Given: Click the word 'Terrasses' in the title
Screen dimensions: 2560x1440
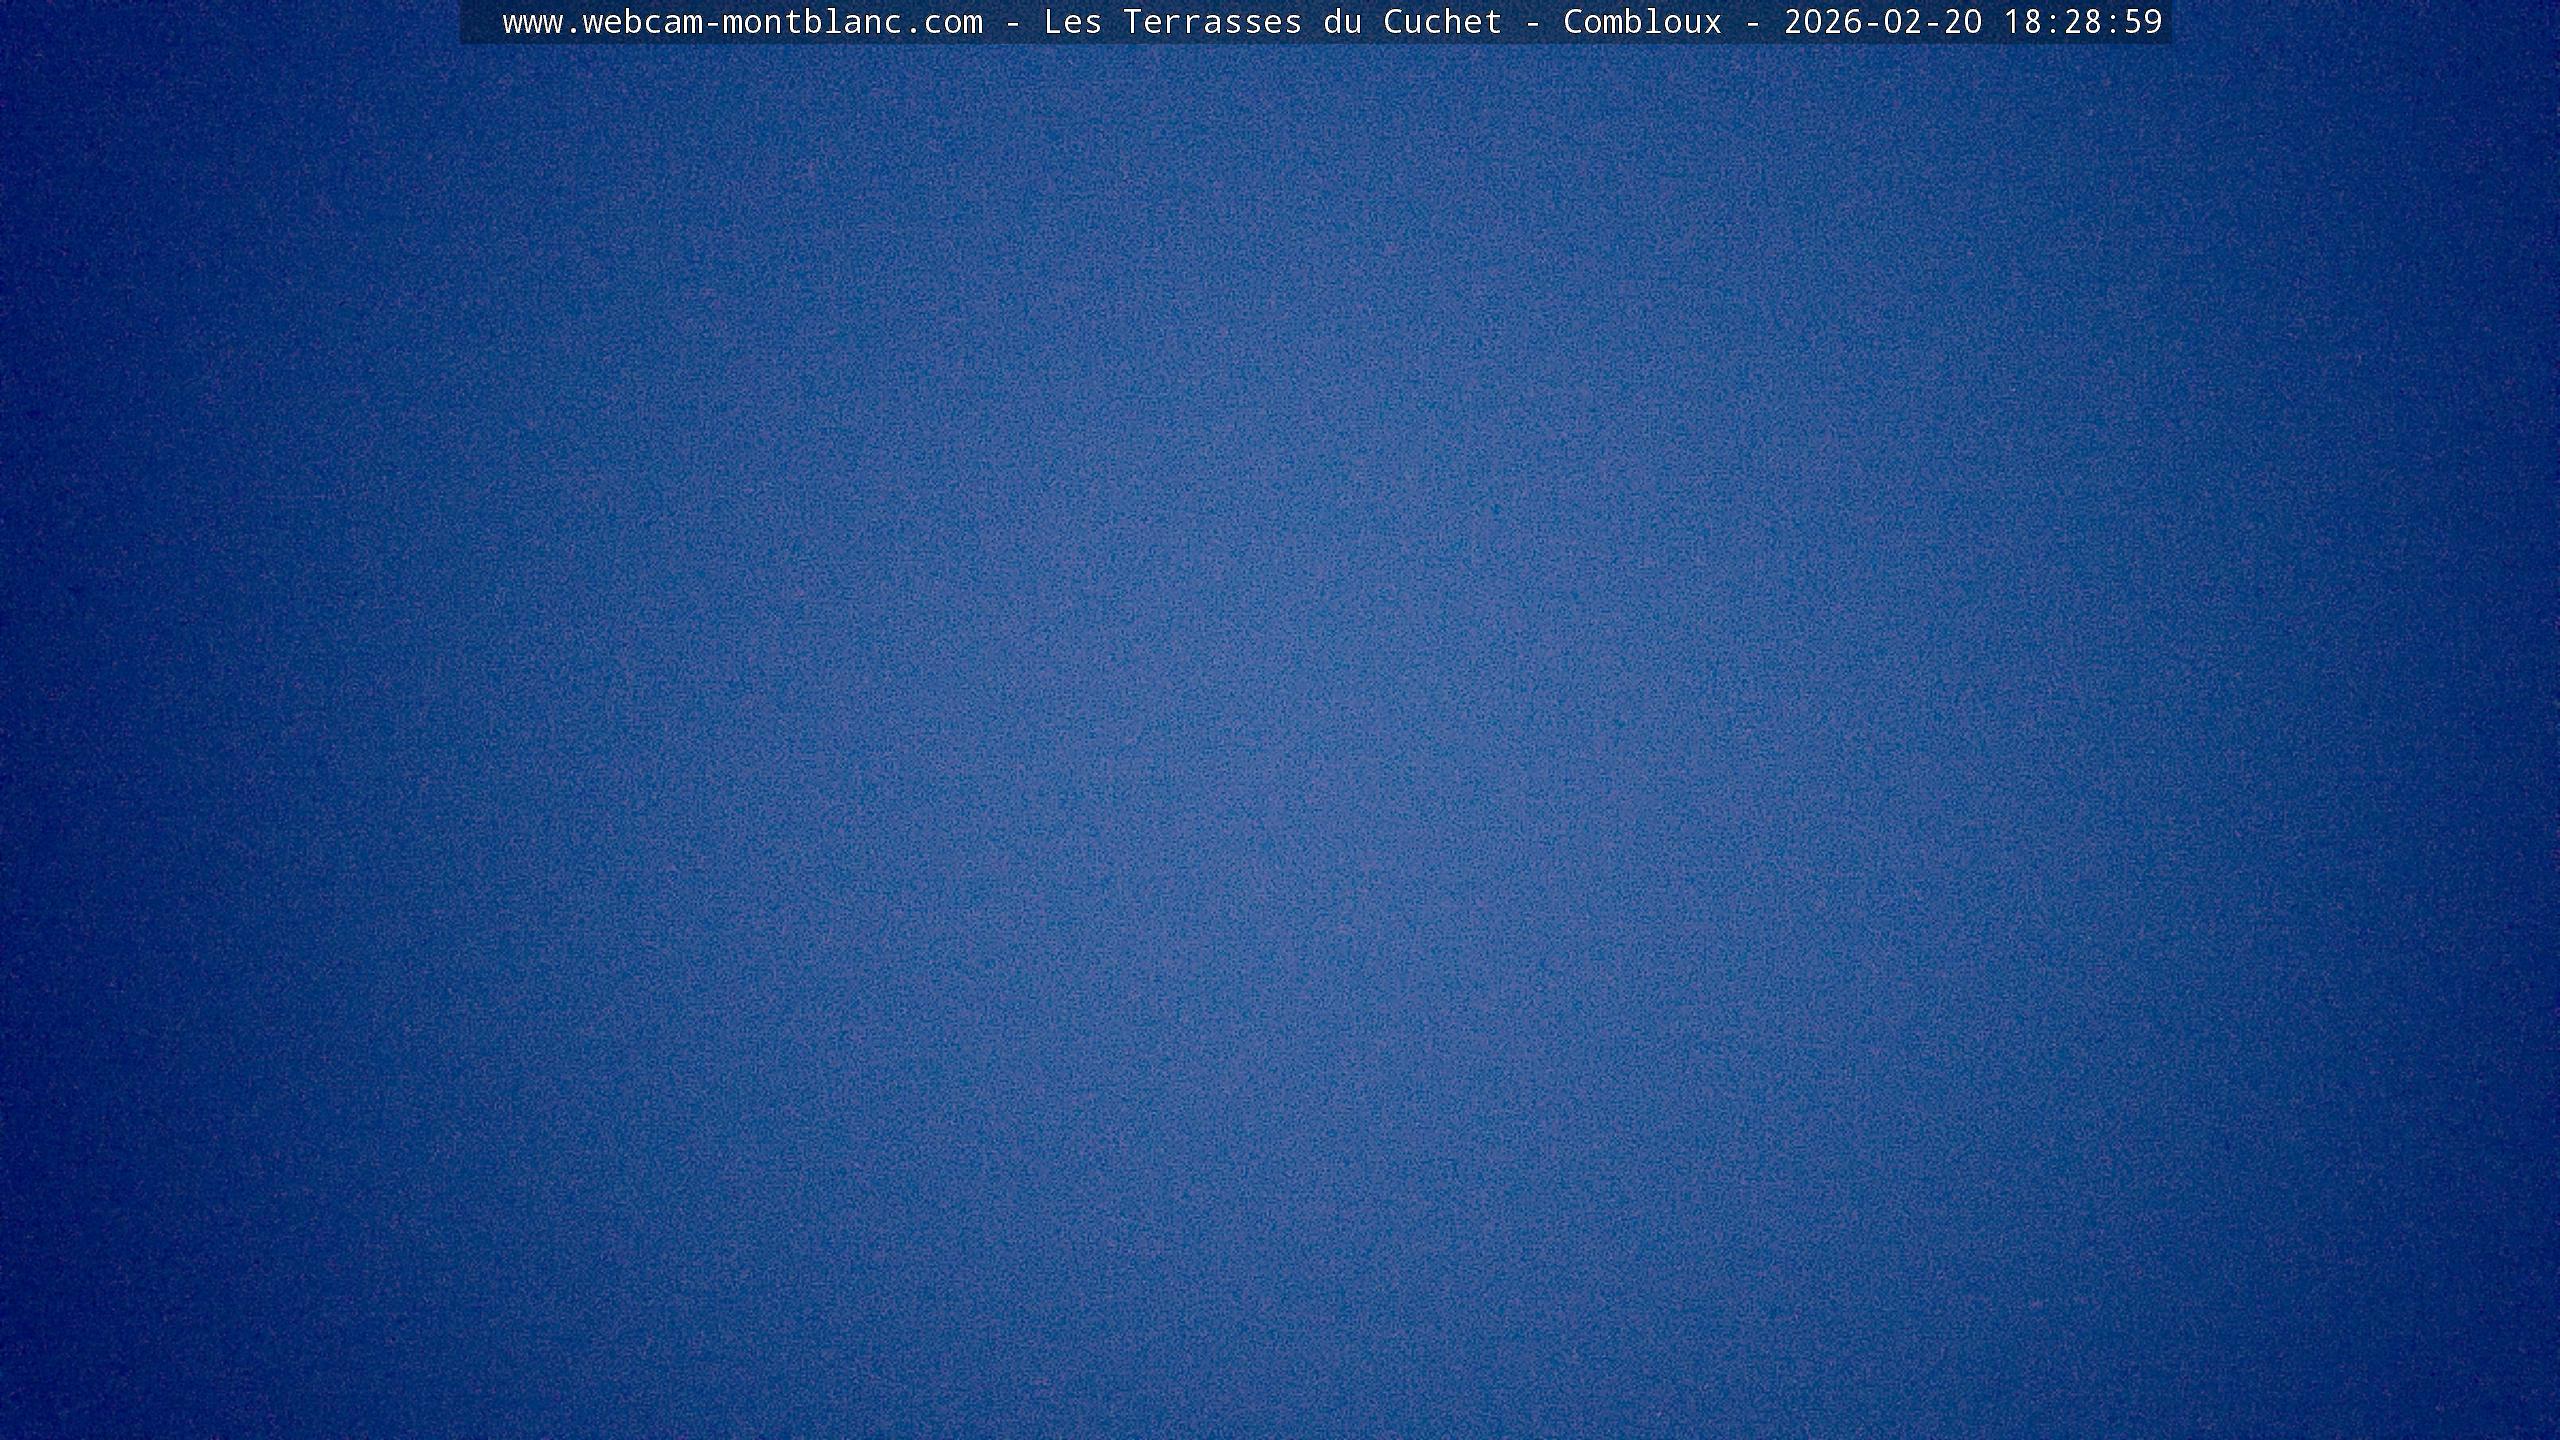Looking at the screenshot, I should [x=1212, y=22].
